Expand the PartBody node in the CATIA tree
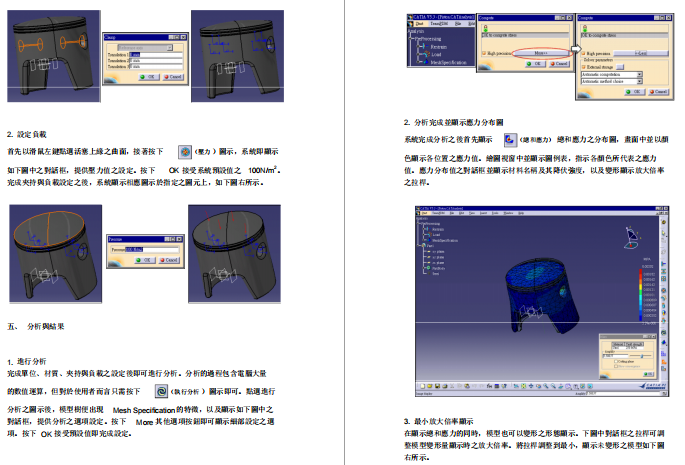Screen dimensions: 685x465 pos(423,267)
